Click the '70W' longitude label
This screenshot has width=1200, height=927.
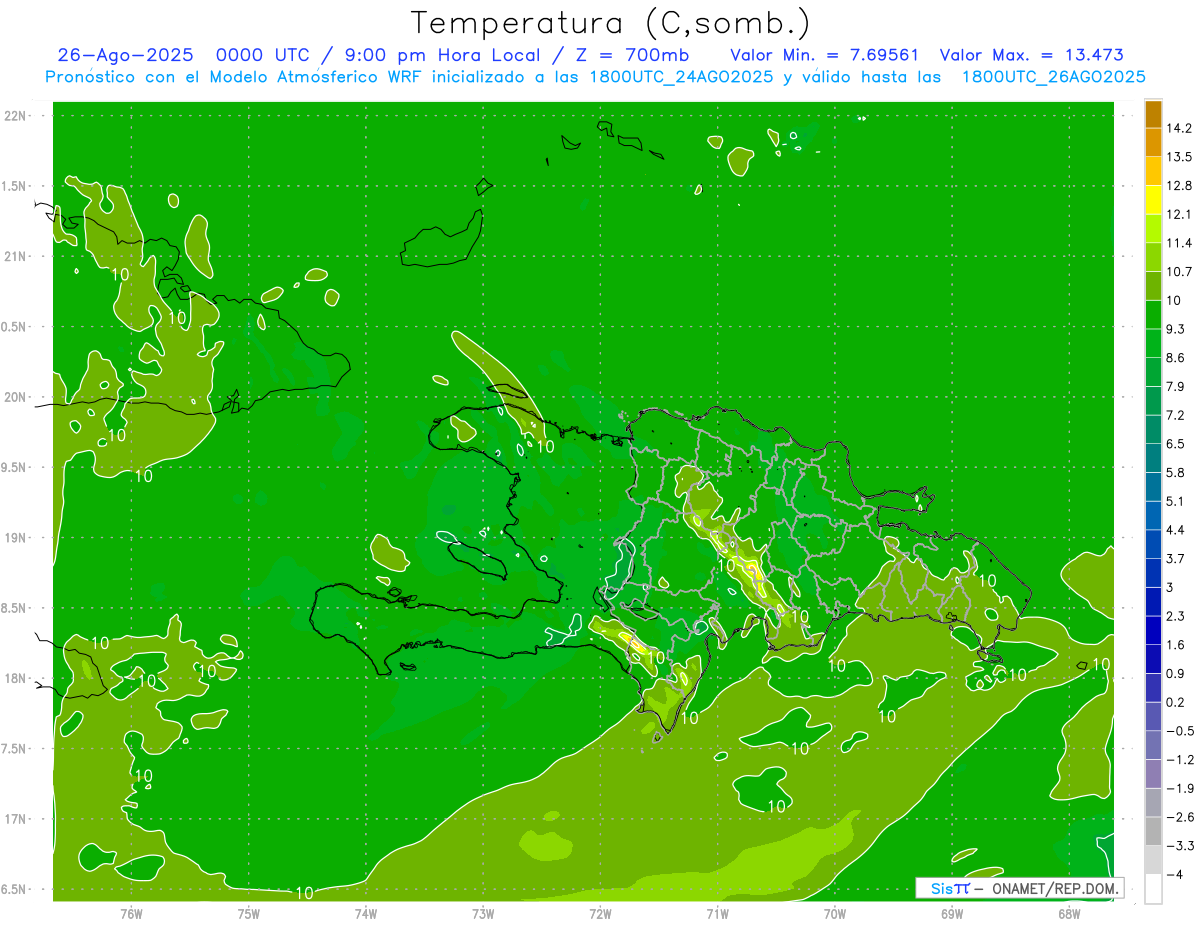coord(835,913)
